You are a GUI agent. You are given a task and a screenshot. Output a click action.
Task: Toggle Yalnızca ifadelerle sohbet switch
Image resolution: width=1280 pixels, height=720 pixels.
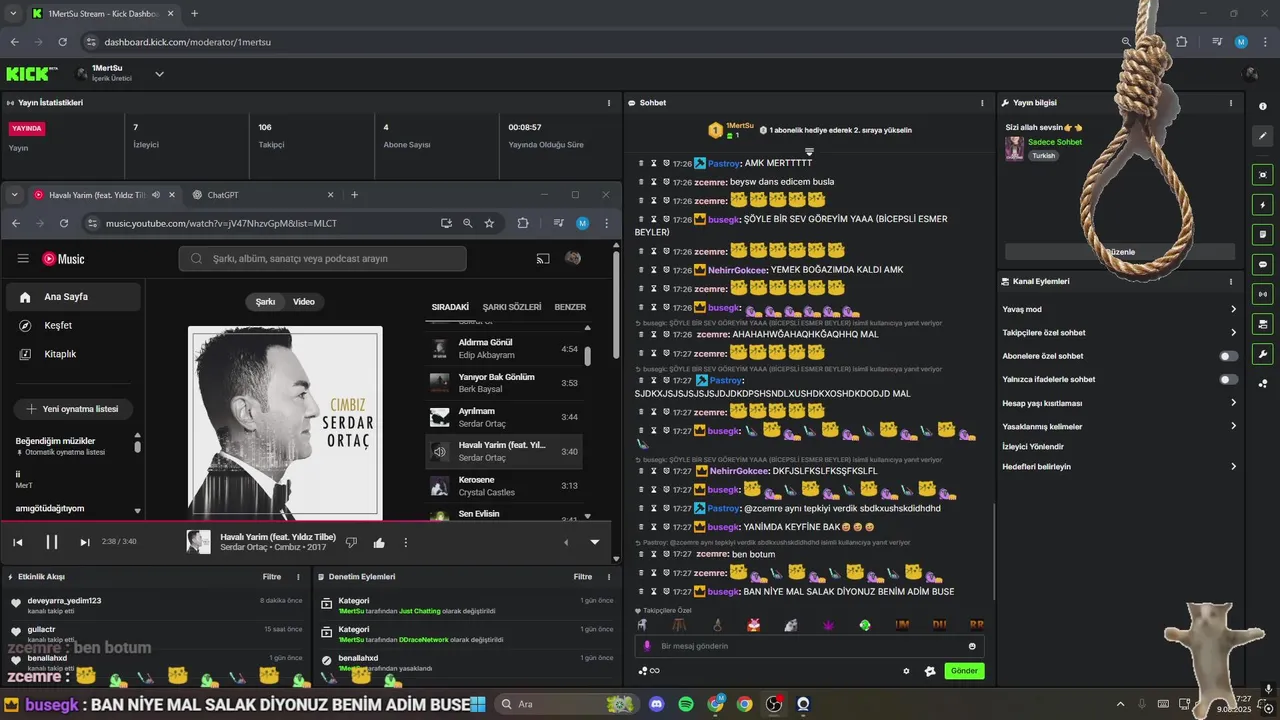(x=1228, y=379)
